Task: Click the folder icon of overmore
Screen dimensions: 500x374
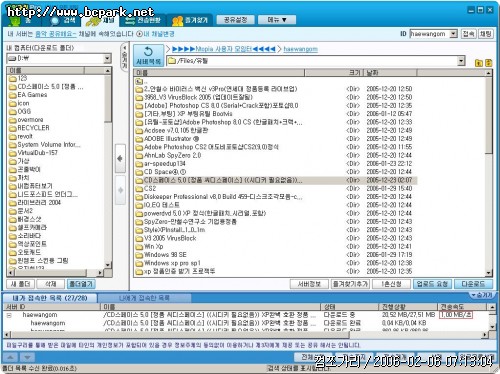Action: pyautogui.click(x=13, y=120)
